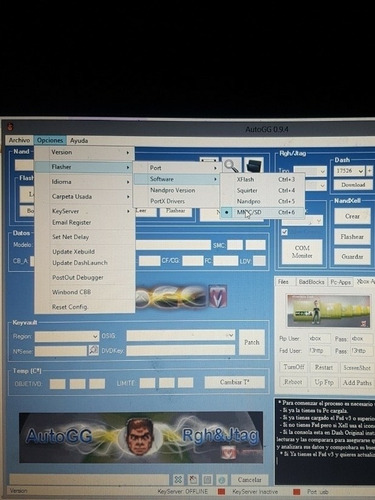Switch to the BadBlocks tab

pos(311,282)
